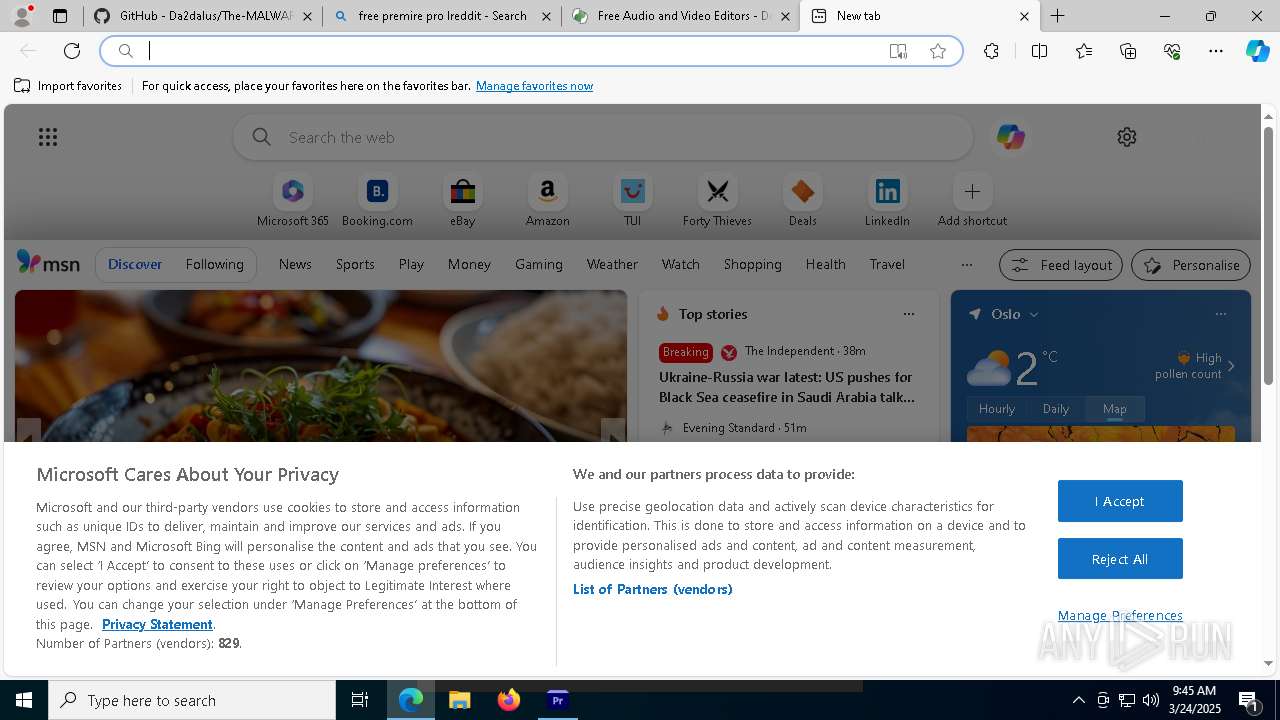Open Forty Thieves shortcut

[717, 201]
